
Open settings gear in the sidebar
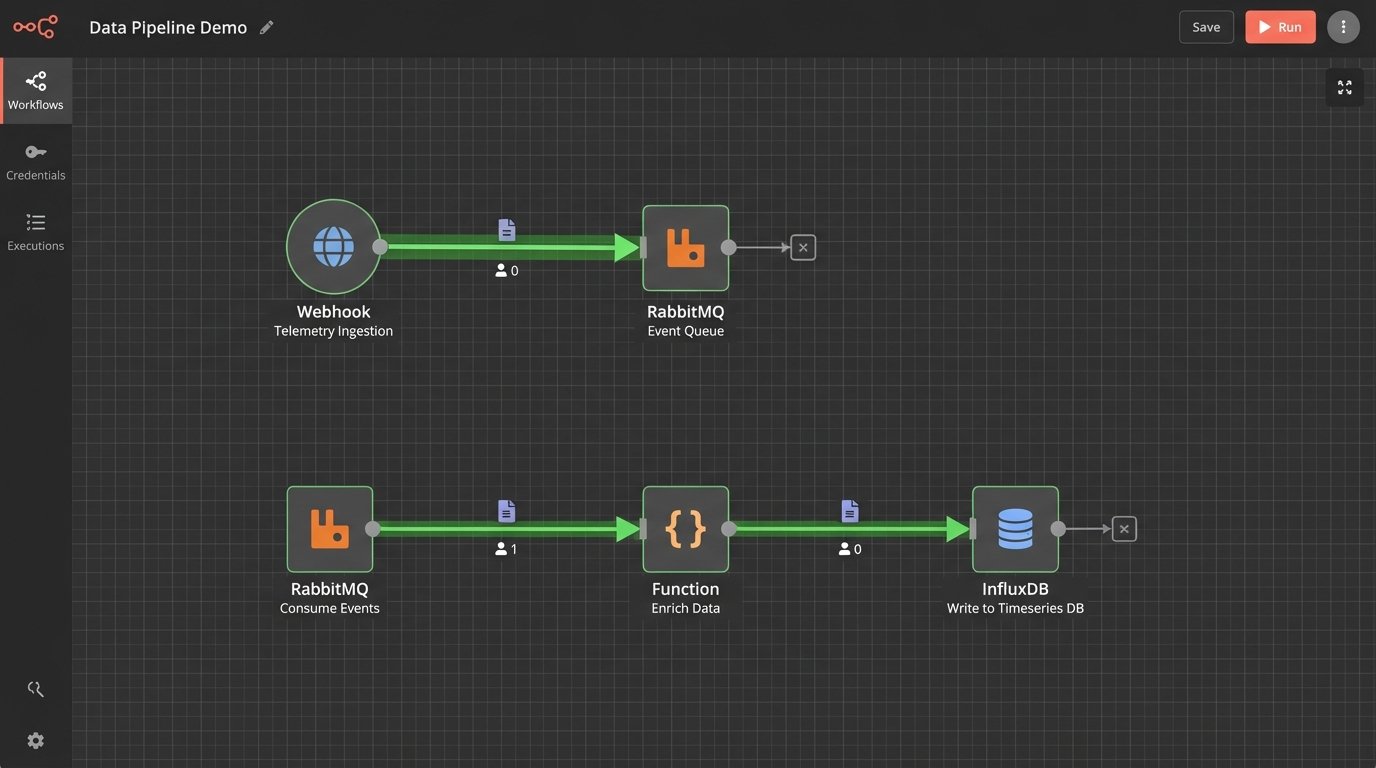pos(35,741)
